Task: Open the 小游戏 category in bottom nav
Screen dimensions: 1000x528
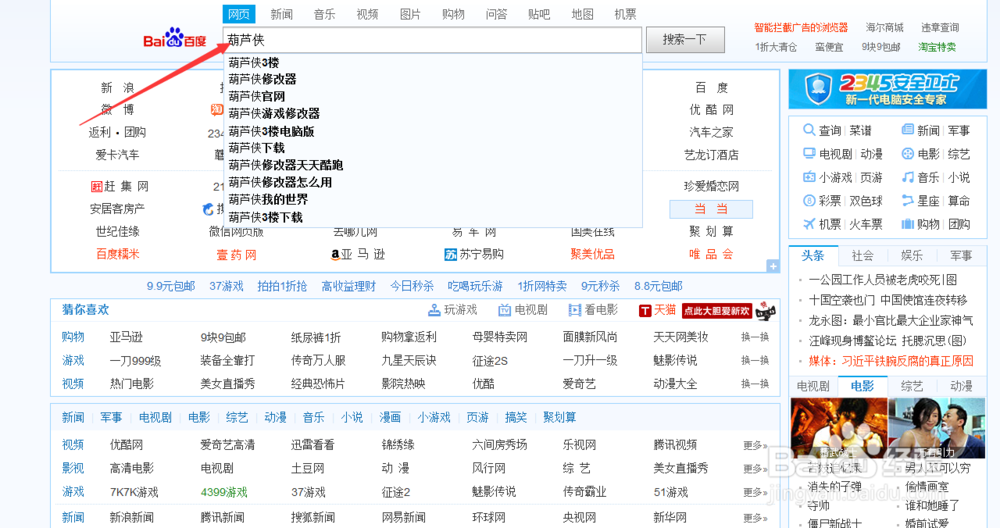Action: coord(434,418)
